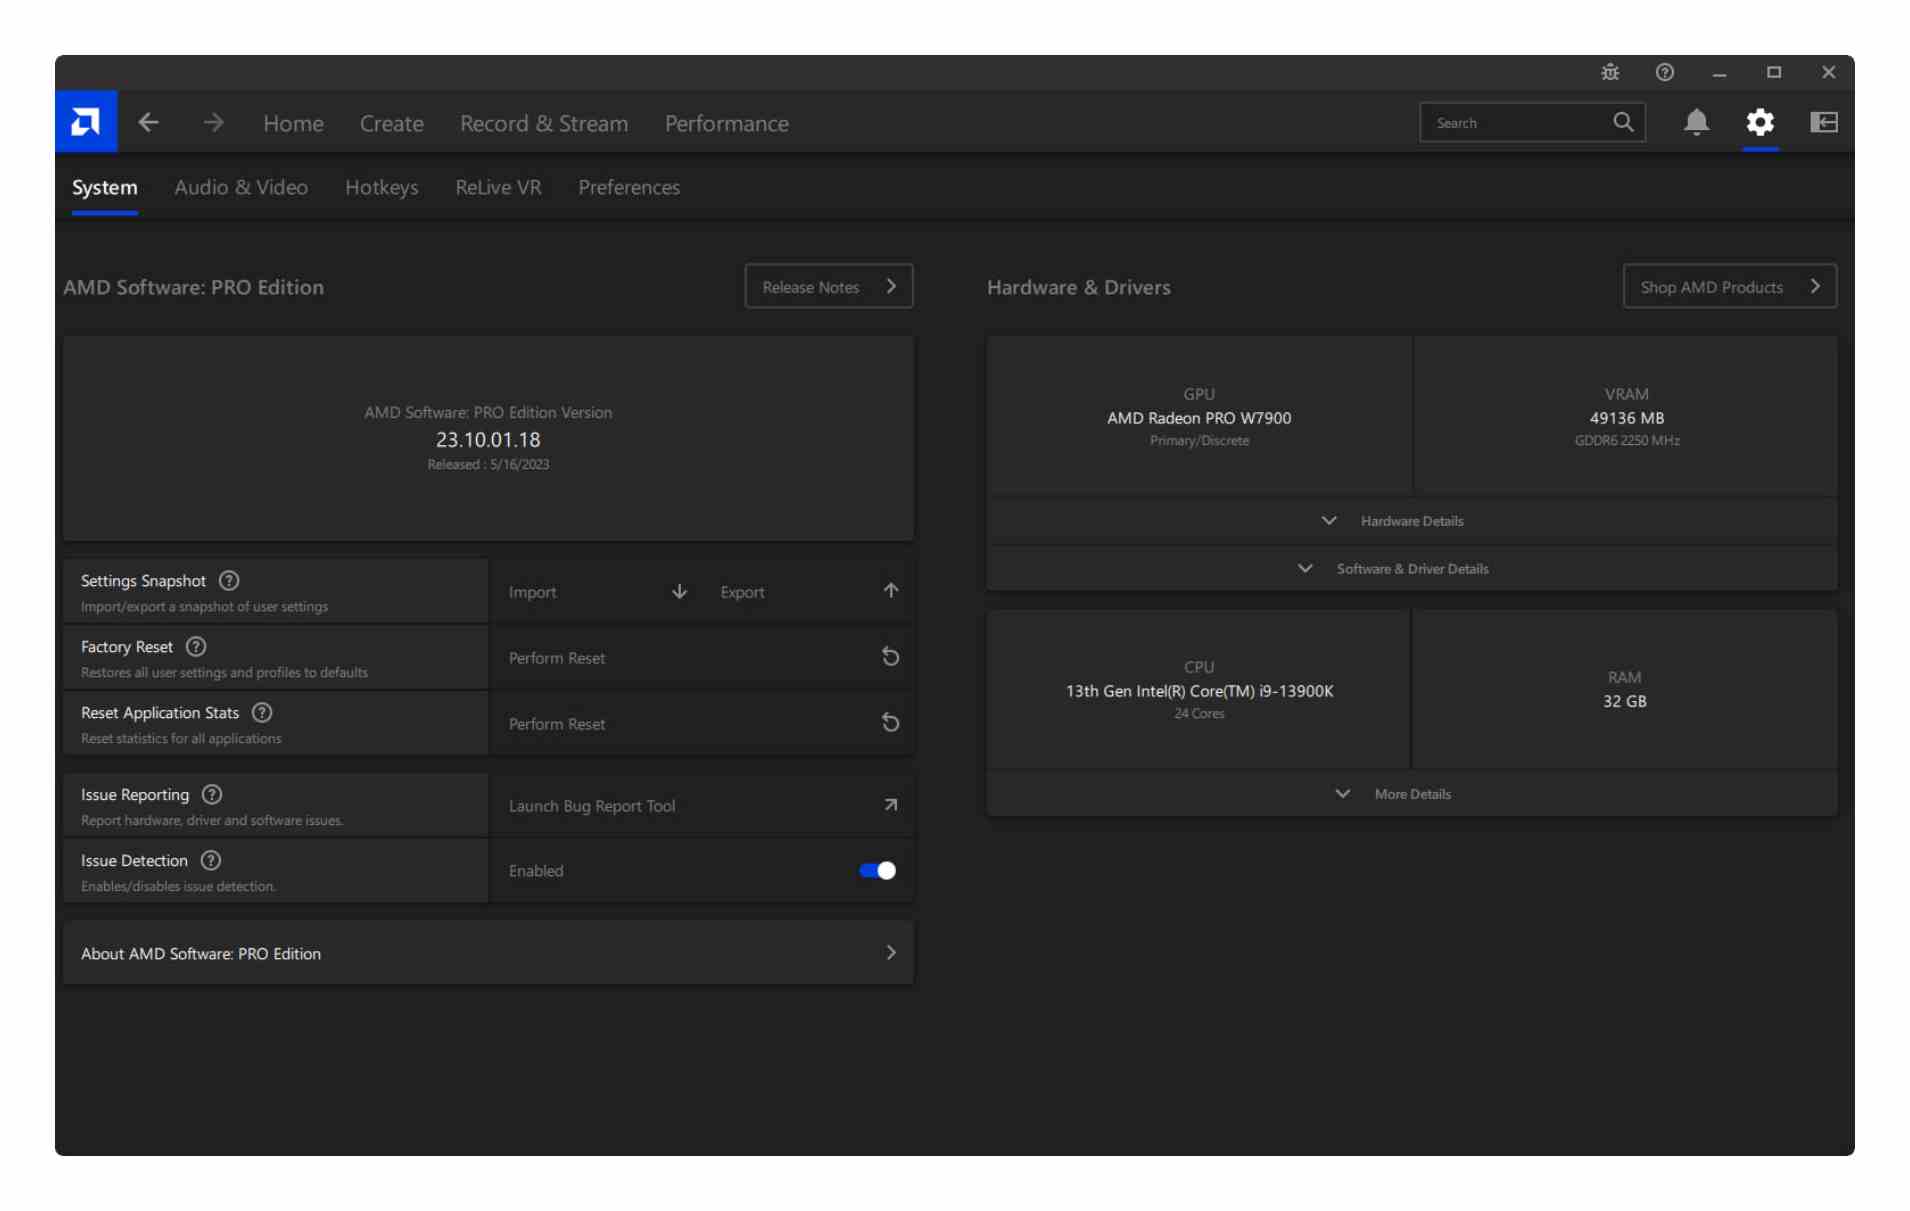1910x1211 pixels.
Task: Toggle the sidebar panel icon
Action: (x=1824, y=122)
